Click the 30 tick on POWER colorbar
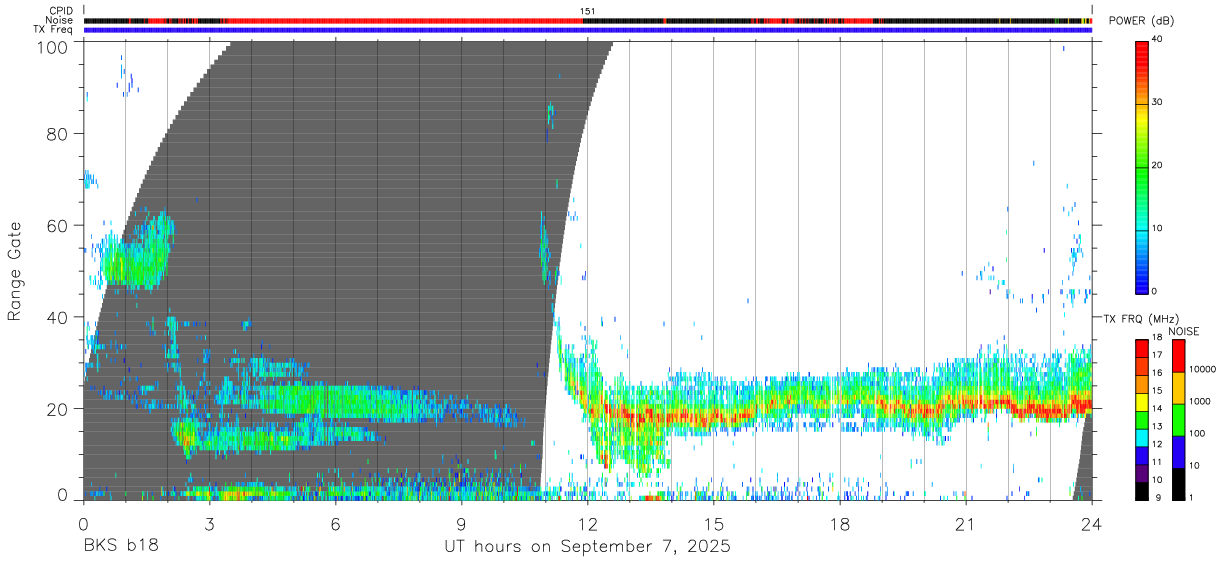Screen dimensions: 1228x567 coord(1158,103)
